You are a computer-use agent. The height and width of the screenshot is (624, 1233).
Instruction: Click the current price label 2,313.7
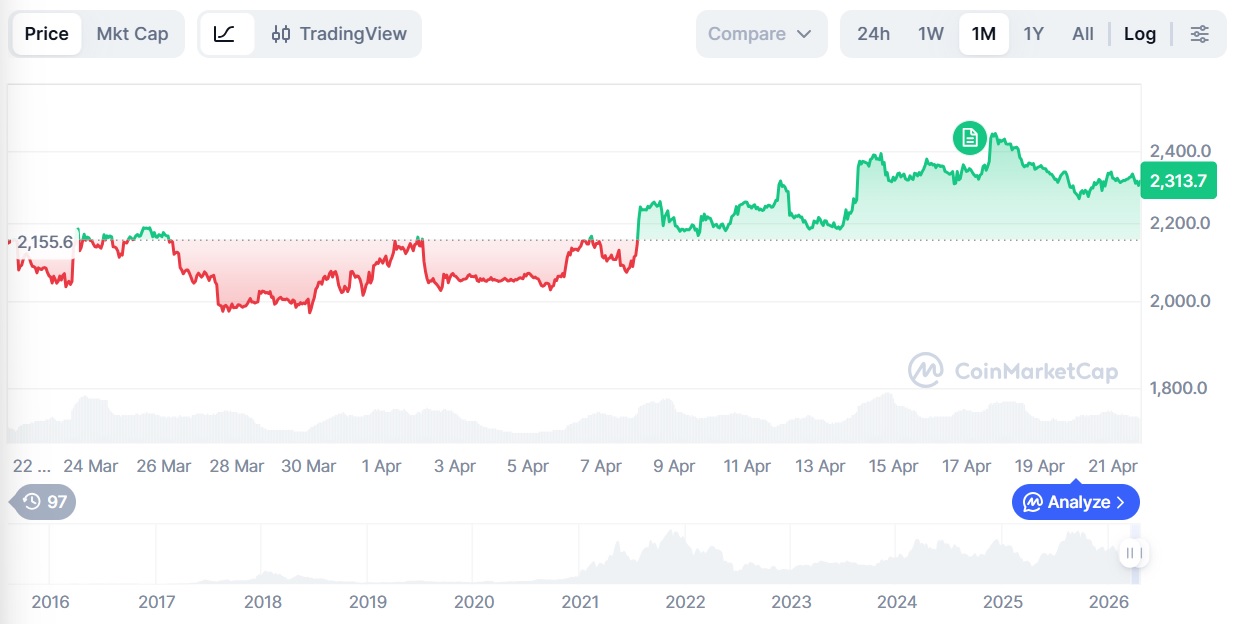pos(1178,181)
